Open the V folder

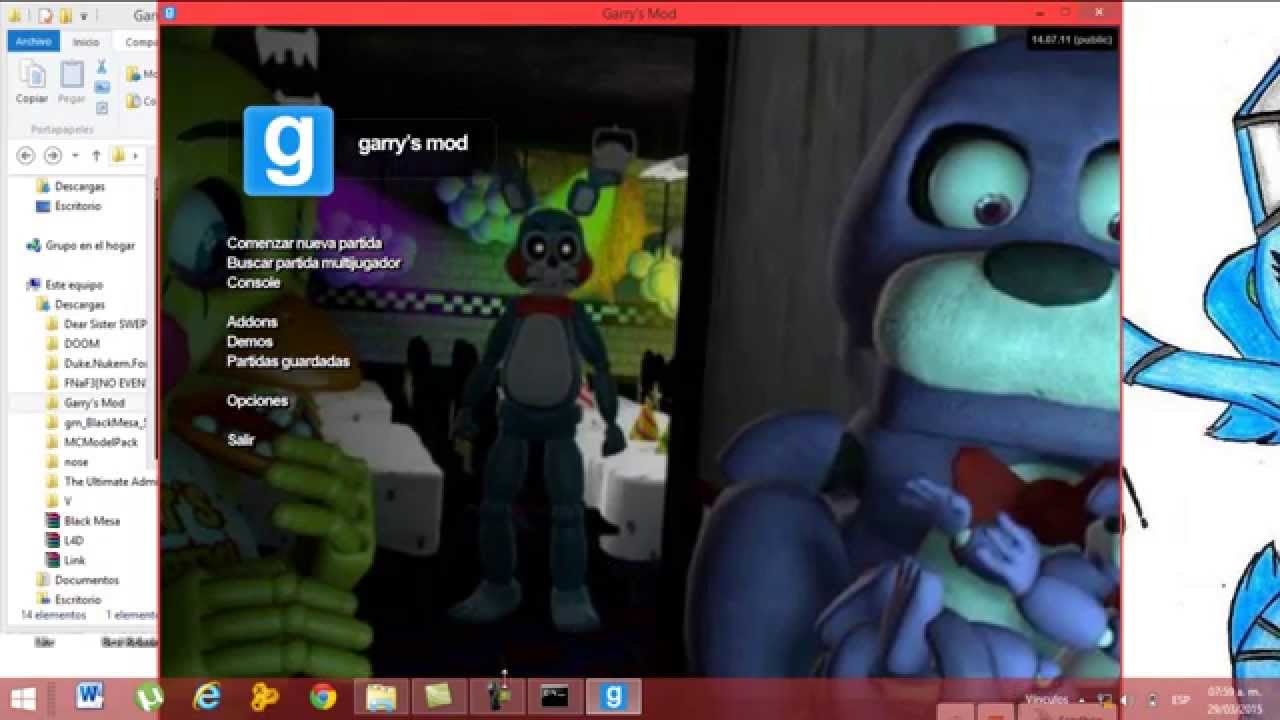coord(59,501)
